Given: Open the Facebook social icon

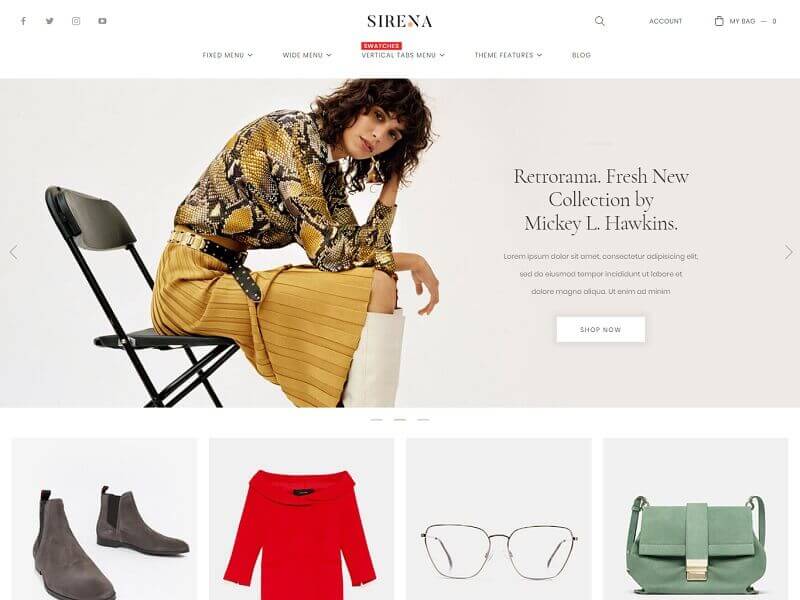Looking at the screenshot, I should 23,21.
